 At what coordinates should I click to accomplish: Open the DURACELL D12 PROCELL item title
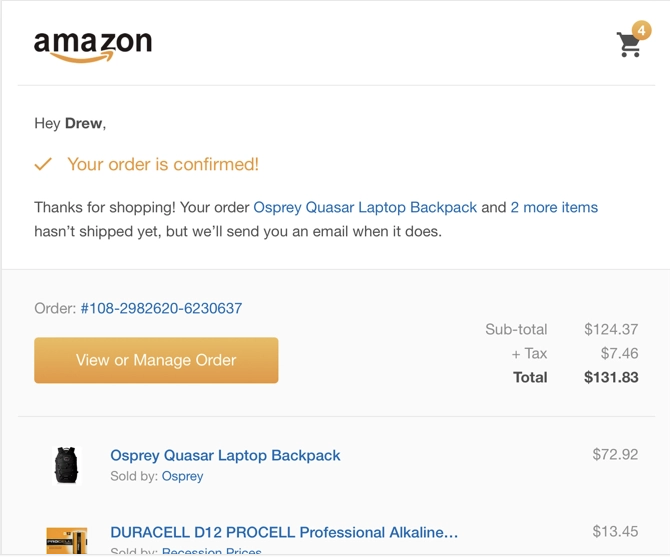pos(284,532)
